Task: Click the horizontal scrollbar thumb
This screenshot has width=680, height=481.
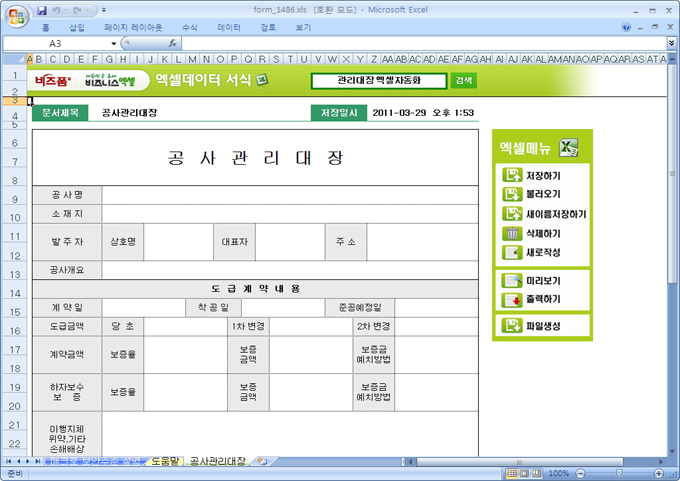Action: [520, 461]
